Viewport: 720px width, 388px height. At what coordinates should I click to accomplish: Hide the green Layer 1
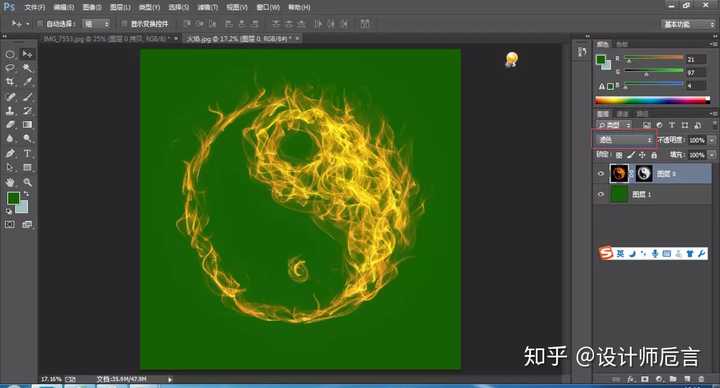(601, 194)
